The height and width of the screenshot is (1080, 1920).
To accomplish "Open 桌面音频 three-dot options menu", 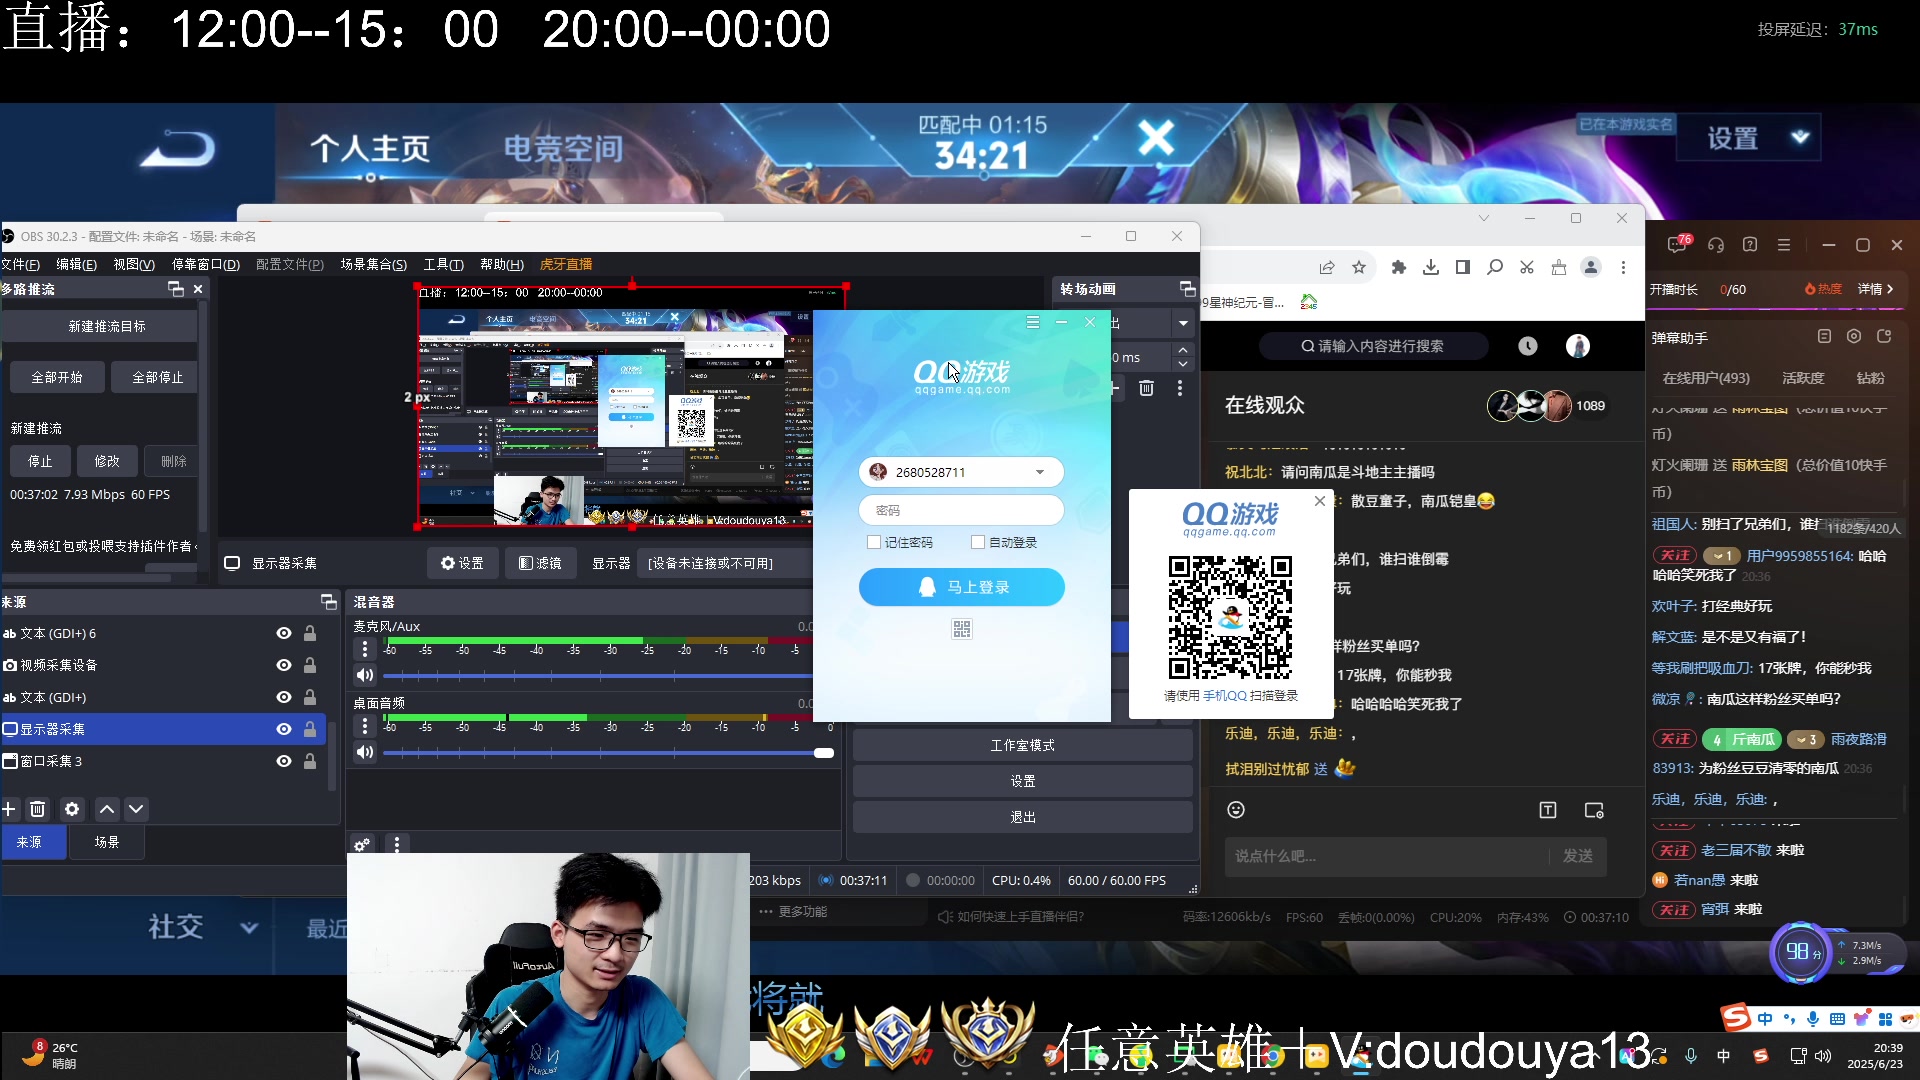I will 365,726.
